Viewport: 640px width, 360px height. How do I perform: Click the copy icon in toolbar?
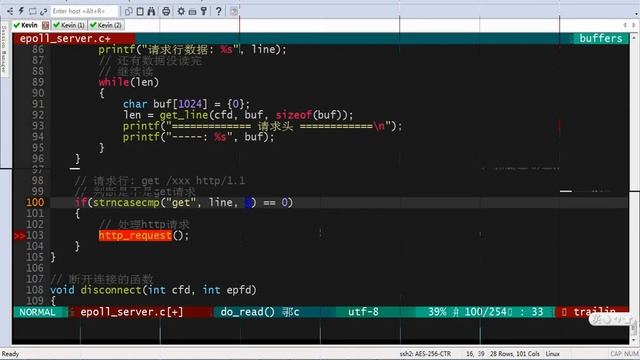(129, 11)
